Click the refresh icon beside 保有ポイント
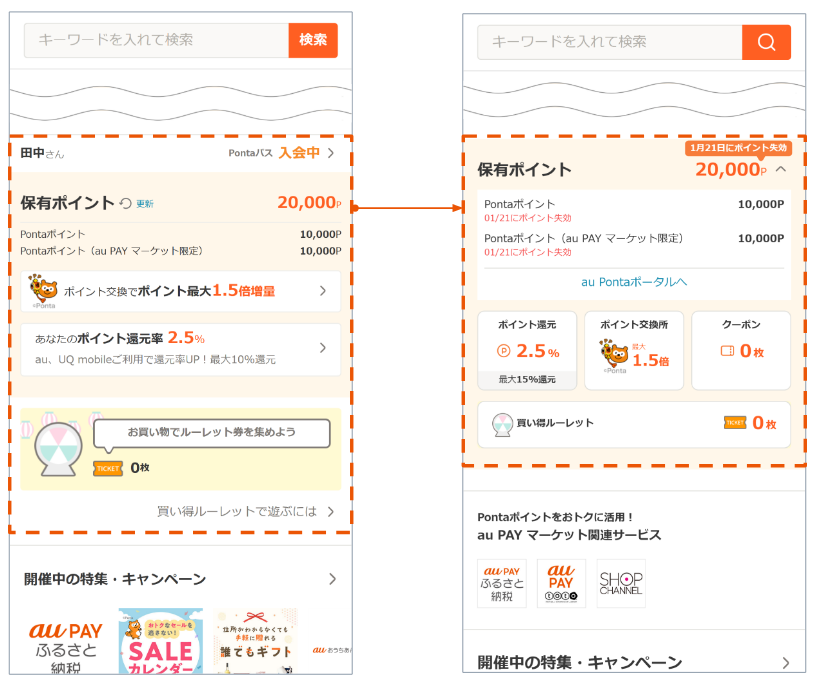This screenshot has width=825, height=691. click(x=126, y=203)
